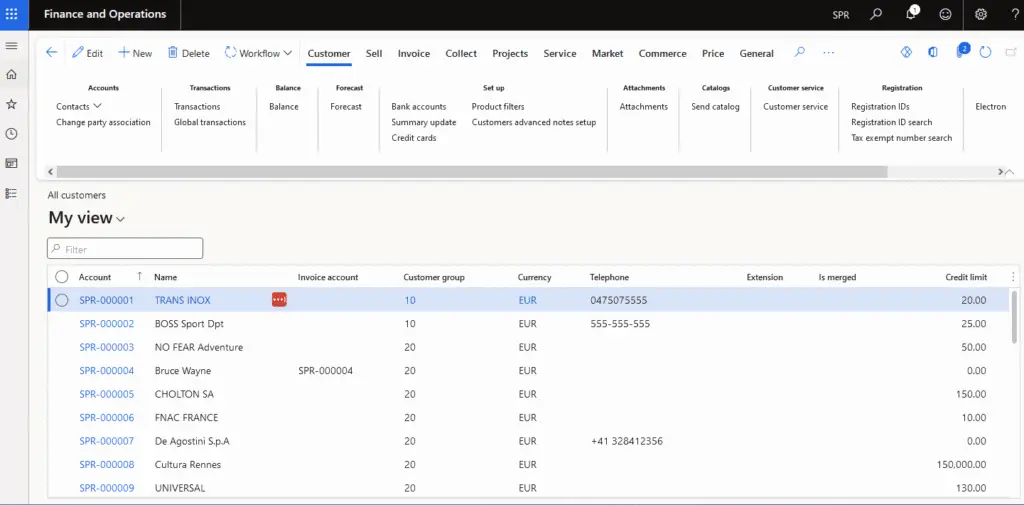Screen dimensions: 1024x505
Task: Open account SPR-000001 link
Action: click(x=106, y=301)
